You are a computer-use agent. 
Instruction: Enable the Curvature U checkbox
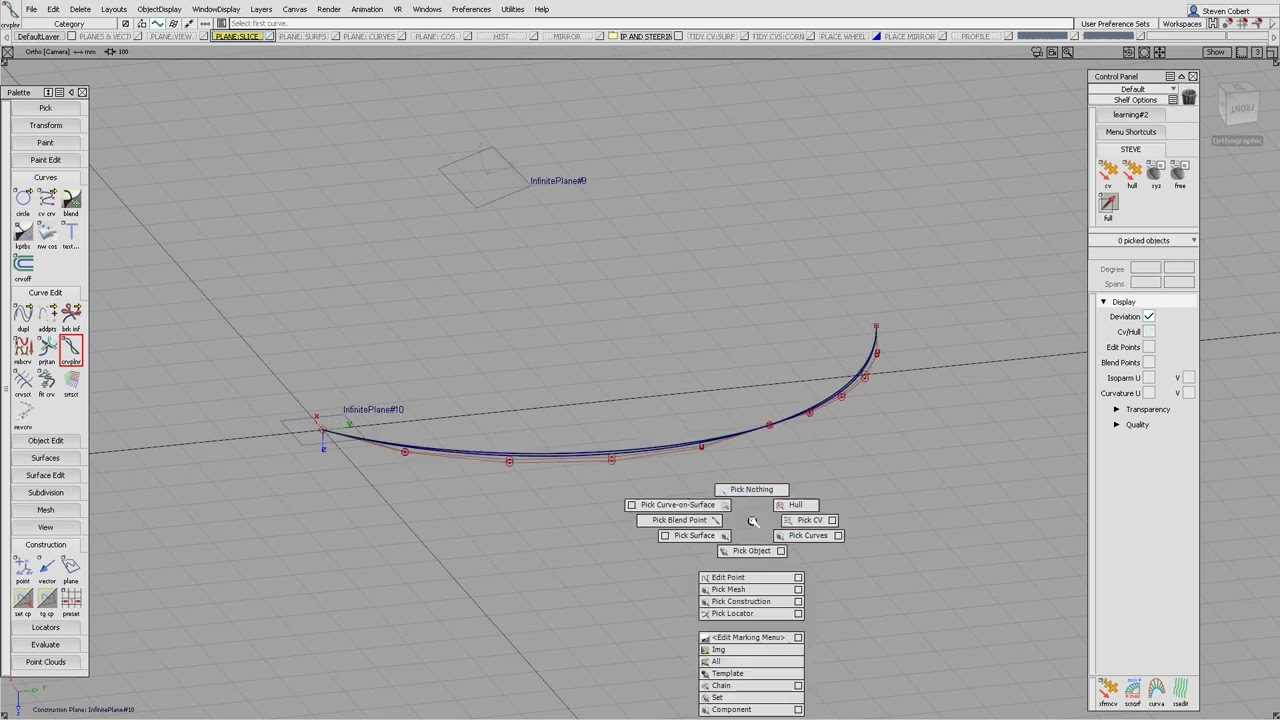(x=1149, y=393)
